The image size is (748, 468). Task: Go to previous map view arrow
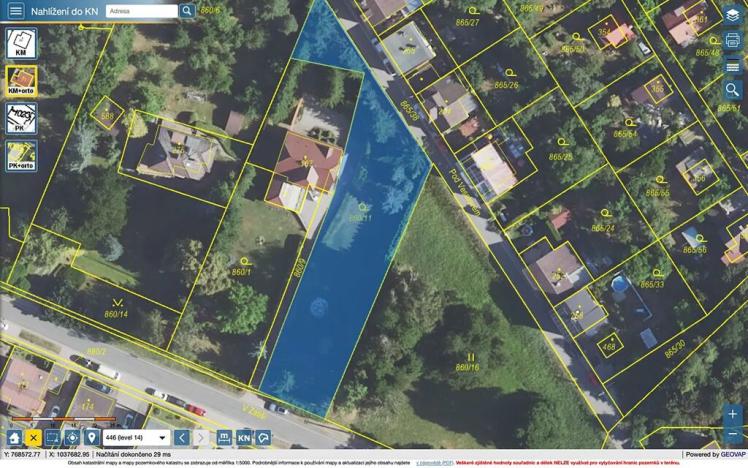click(182, 438)
